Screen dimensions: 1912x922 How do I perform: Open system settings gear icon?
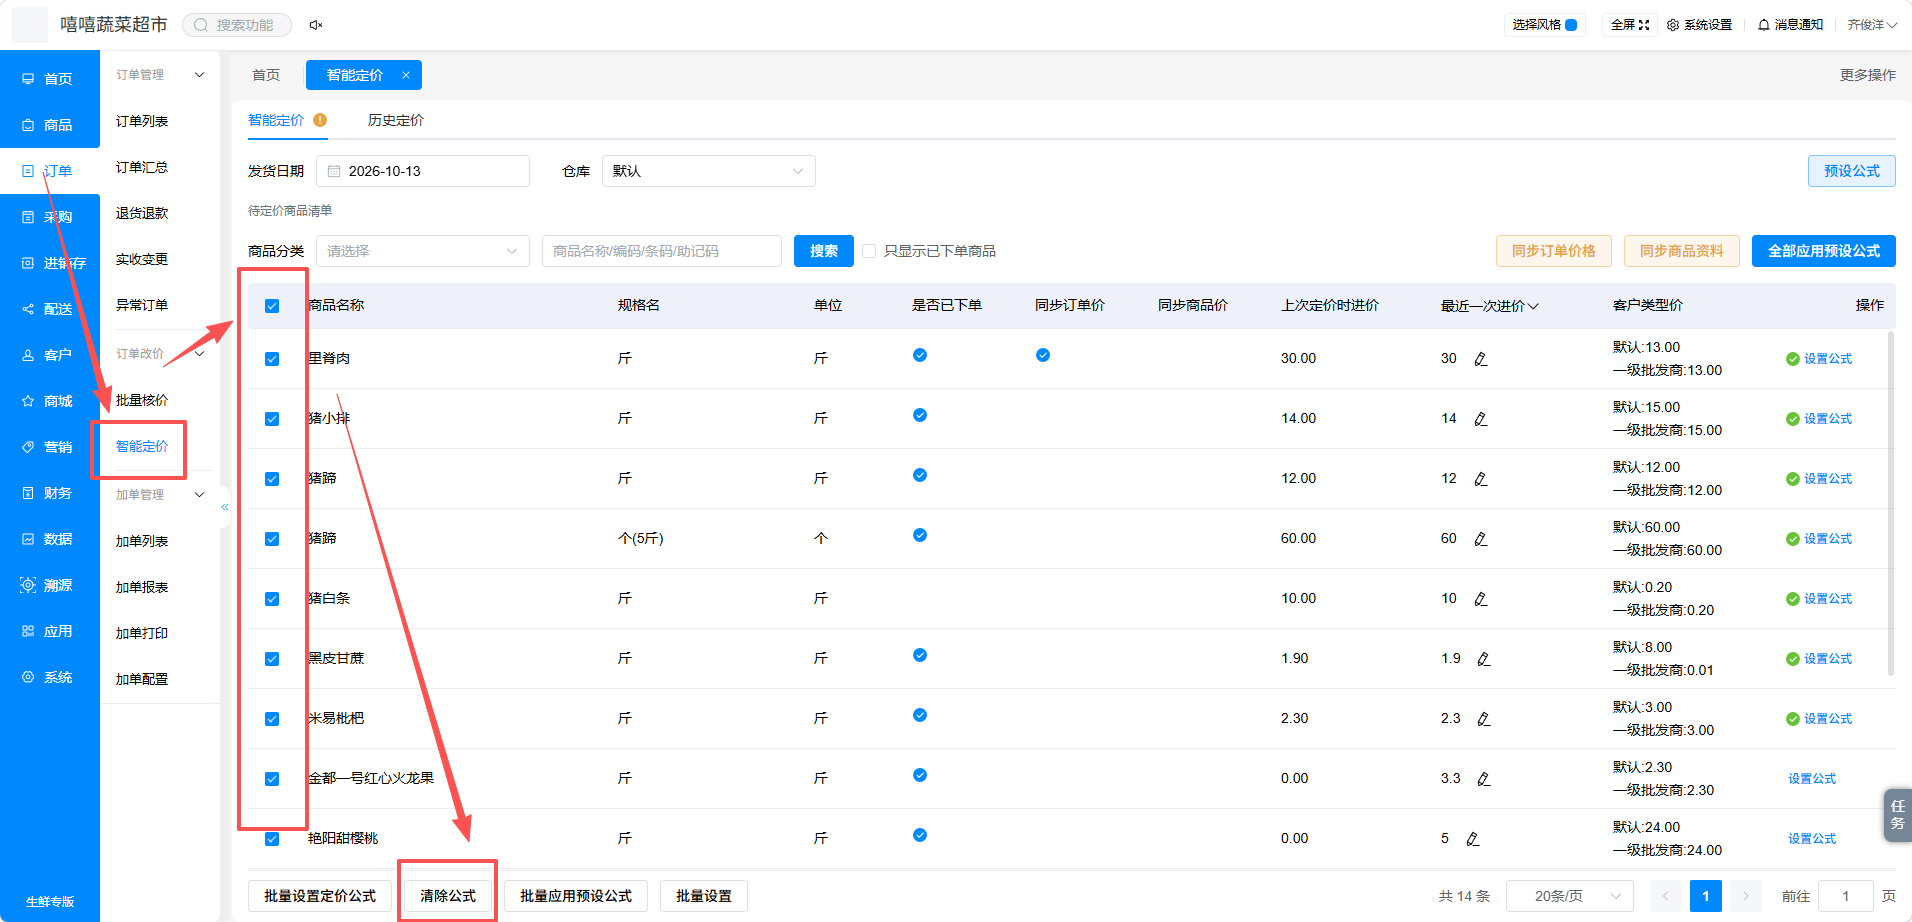click(x=1673, y=25)
